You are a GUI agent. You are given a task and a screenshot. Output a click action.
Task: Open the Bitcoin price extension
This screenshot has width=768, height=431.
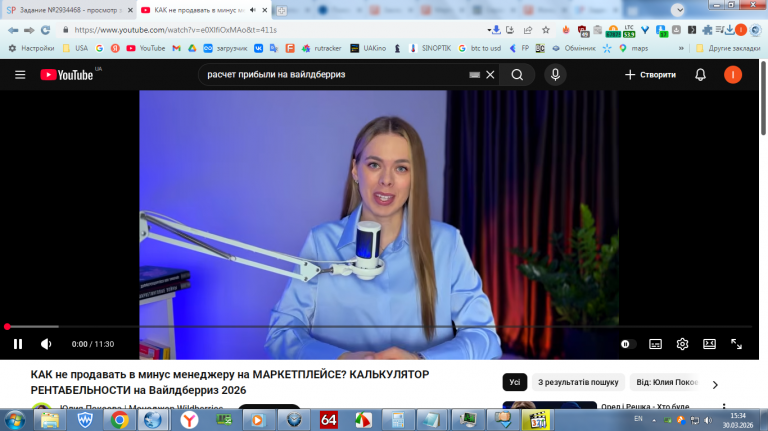click(613, 31)
